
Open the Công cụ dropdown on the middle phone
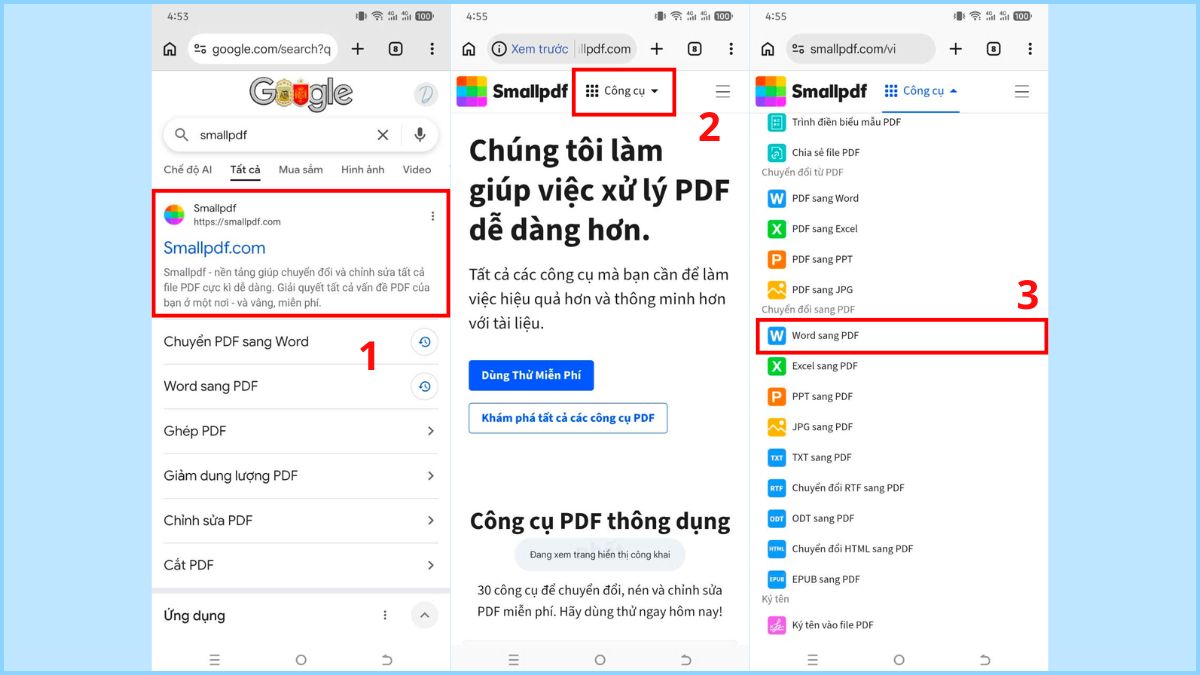coord(623,91)
